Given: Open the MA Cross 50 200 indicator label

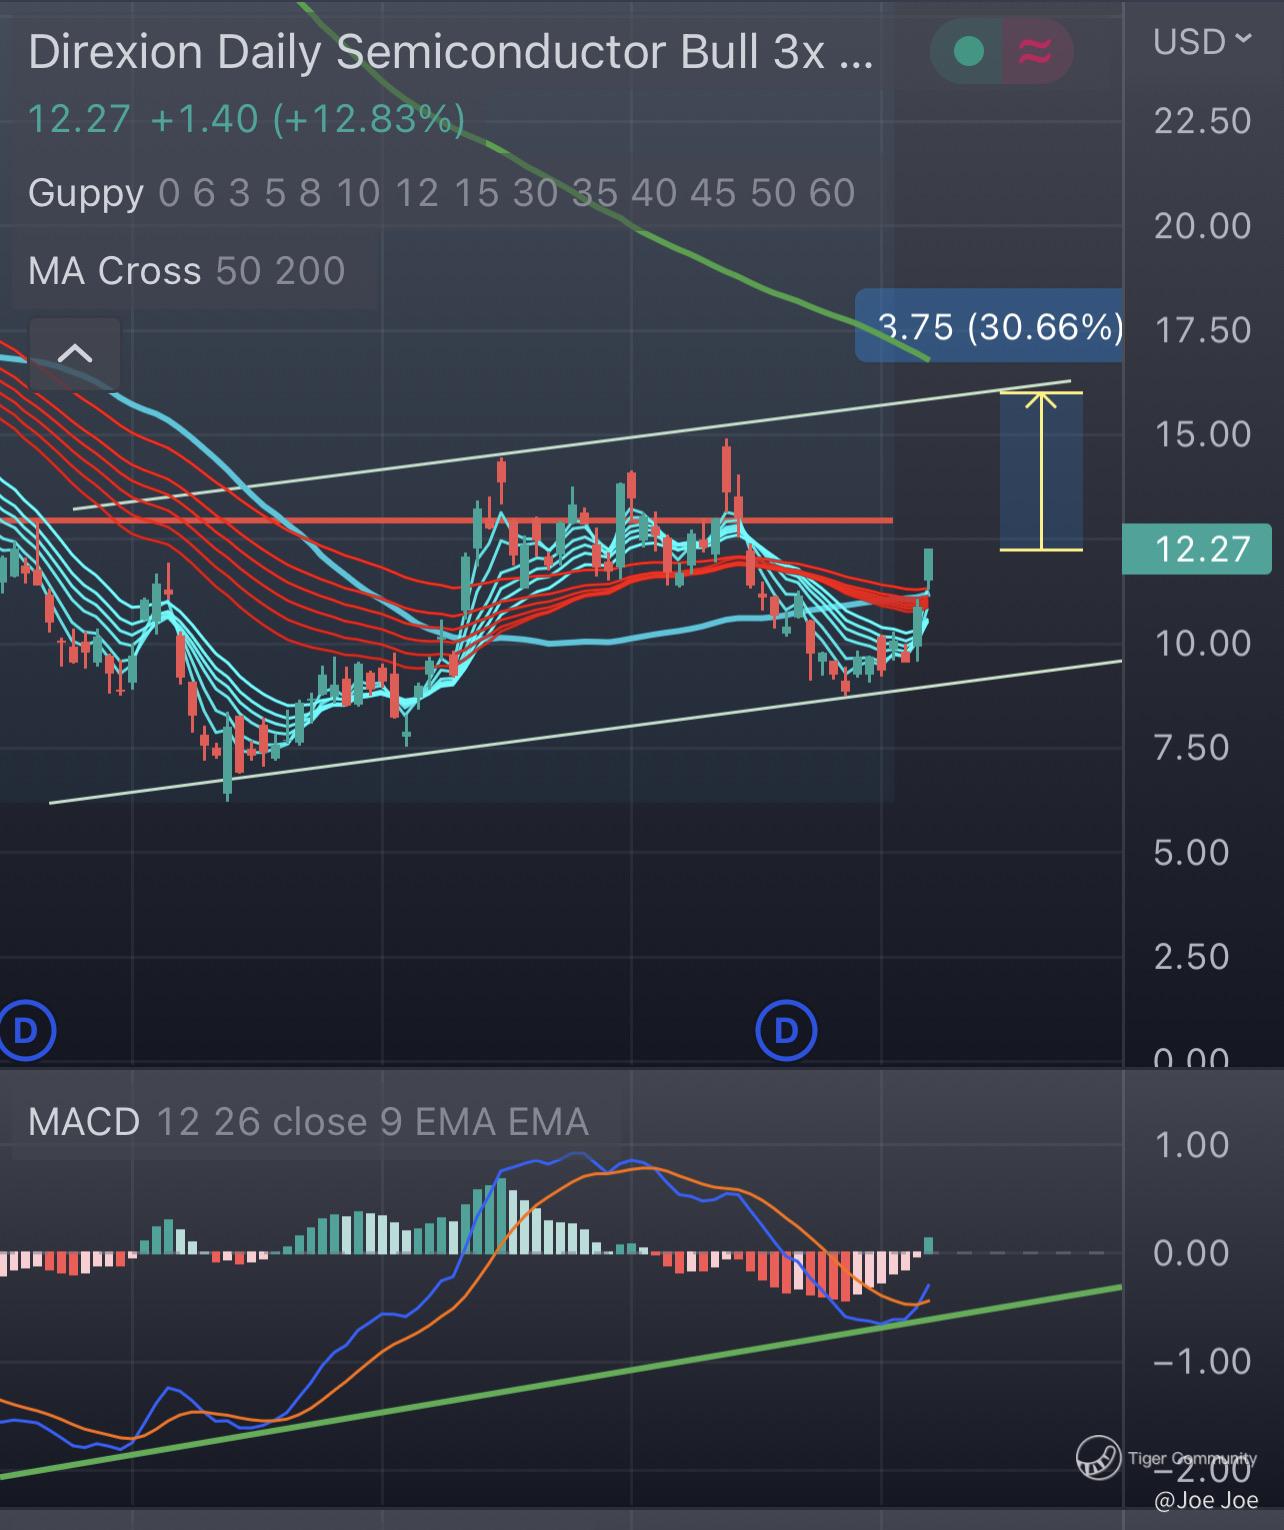Looking at the screenshot, I should click(x=186, y=271).
